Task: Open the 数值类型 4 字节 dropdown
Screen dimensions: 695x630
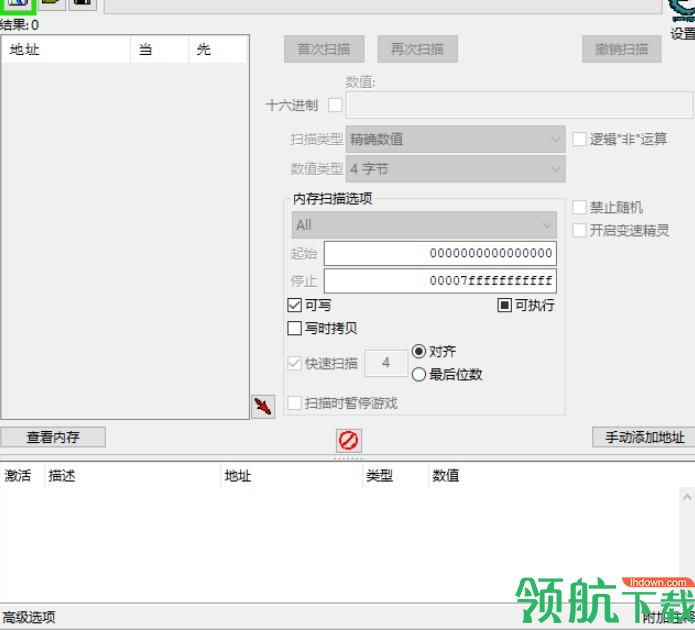Action: (x=455, y=168)
